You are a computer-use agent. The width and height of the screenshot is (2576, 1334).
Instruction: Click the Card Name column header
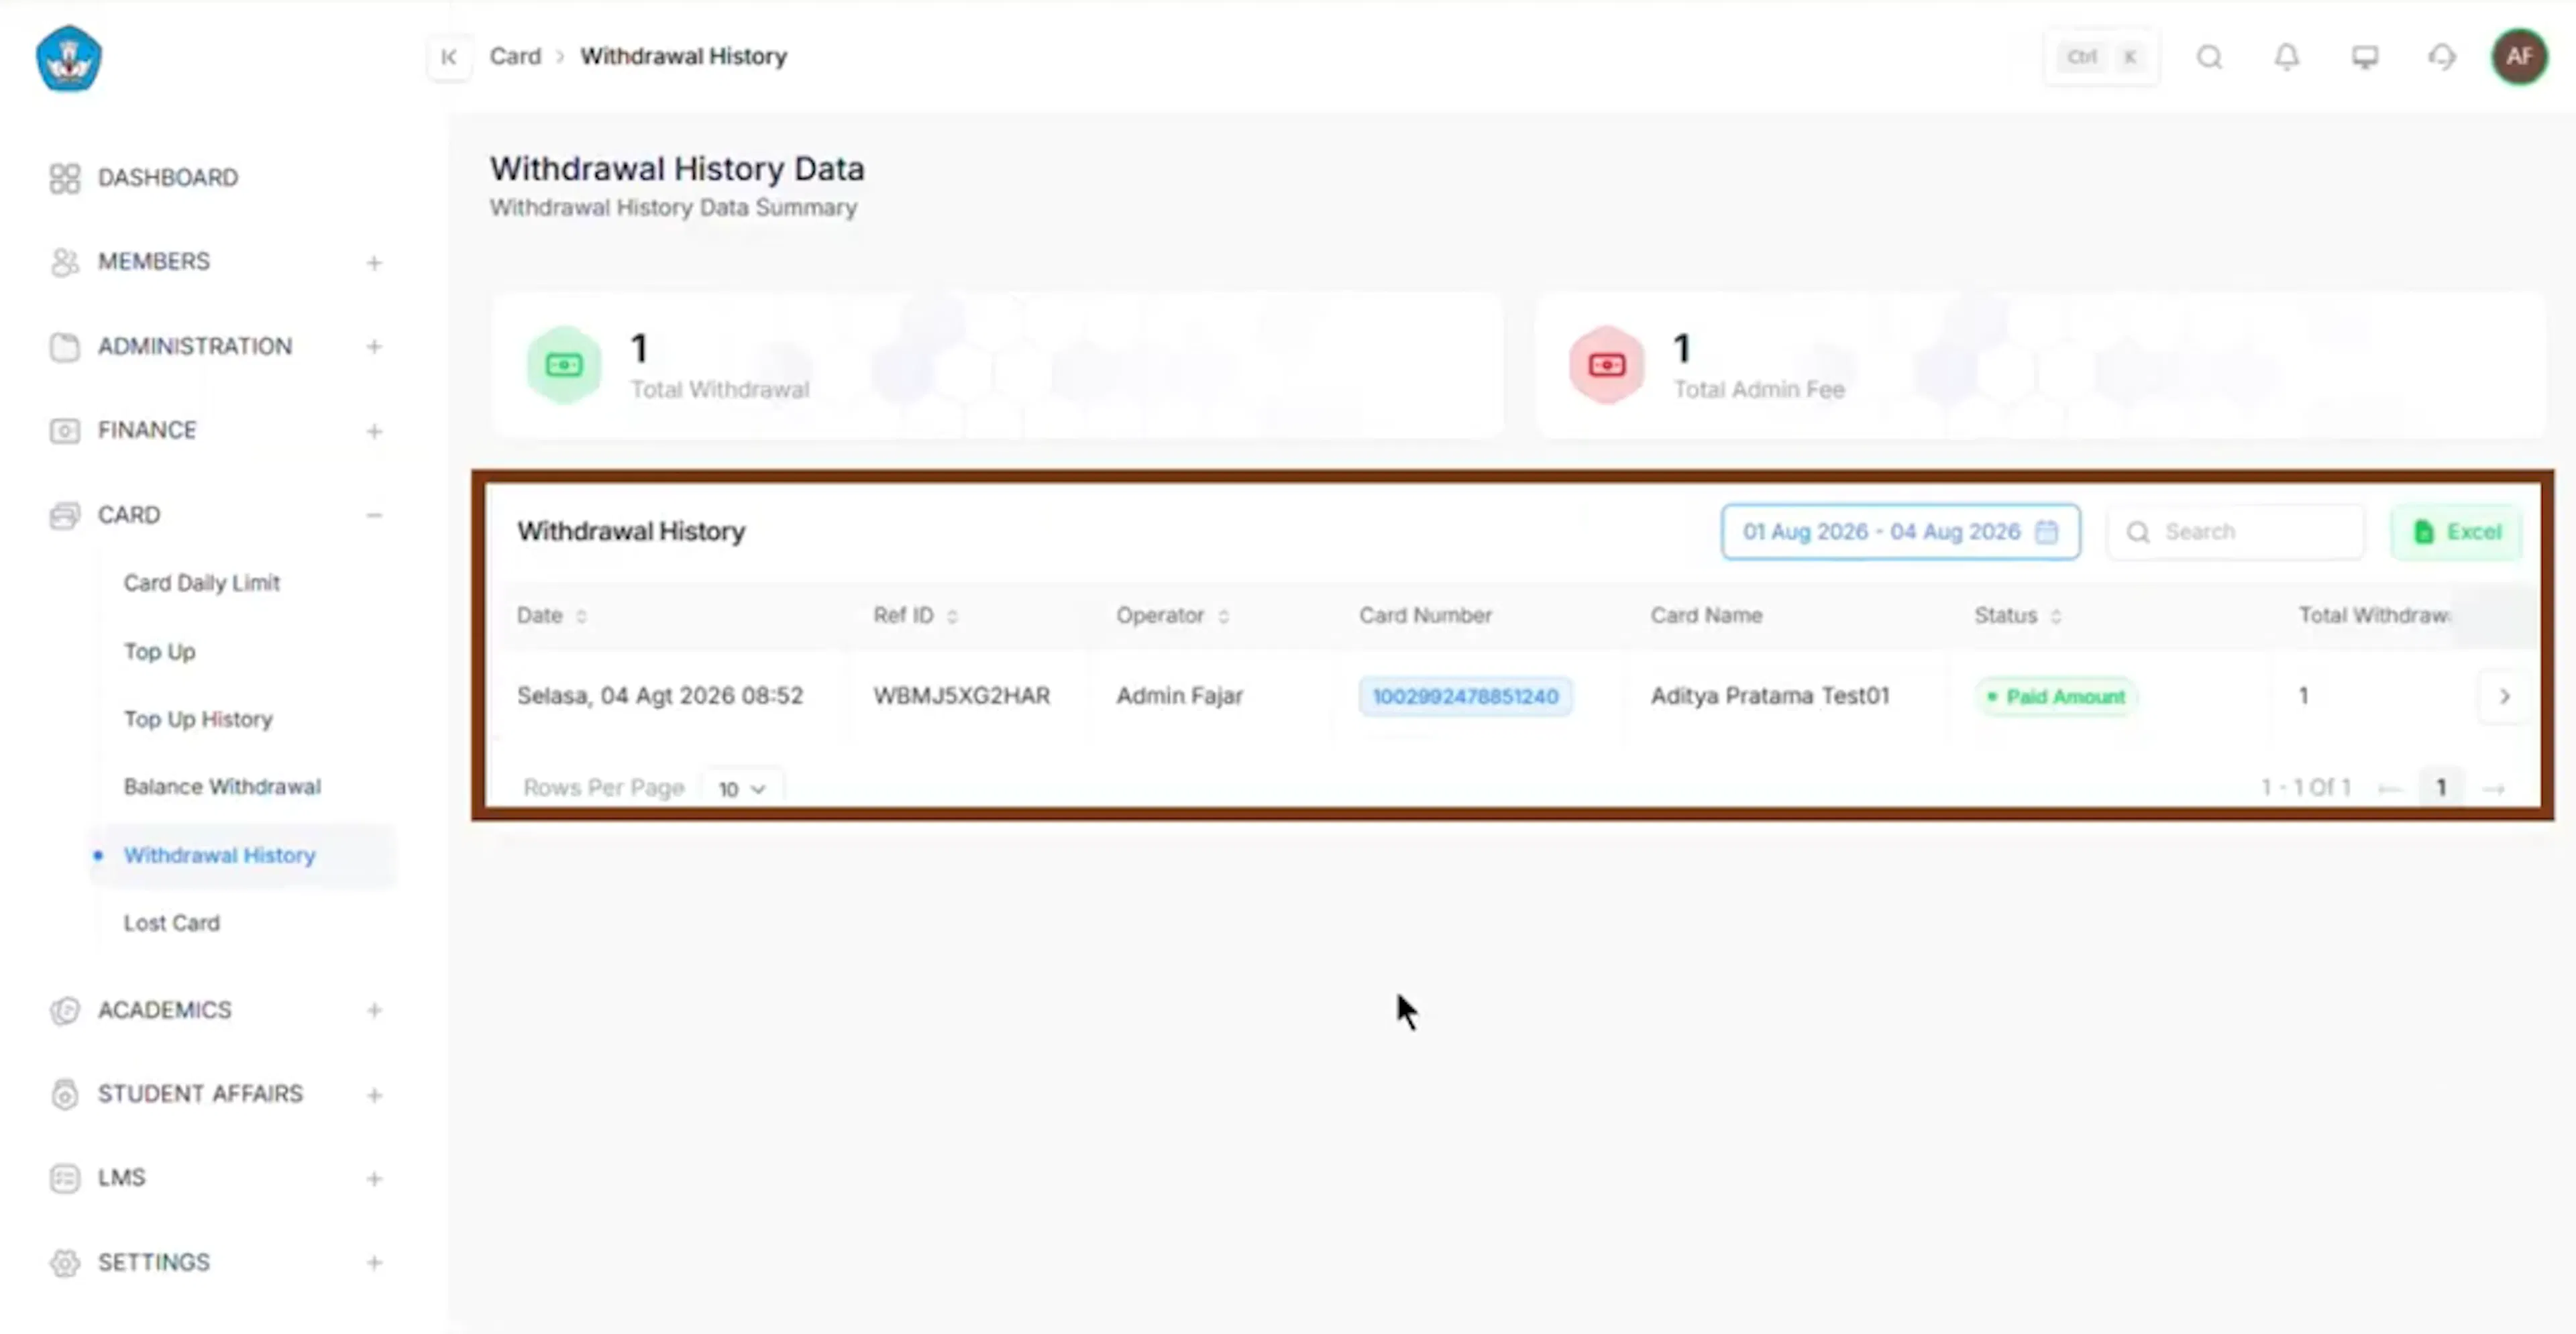pos(1706,616)
